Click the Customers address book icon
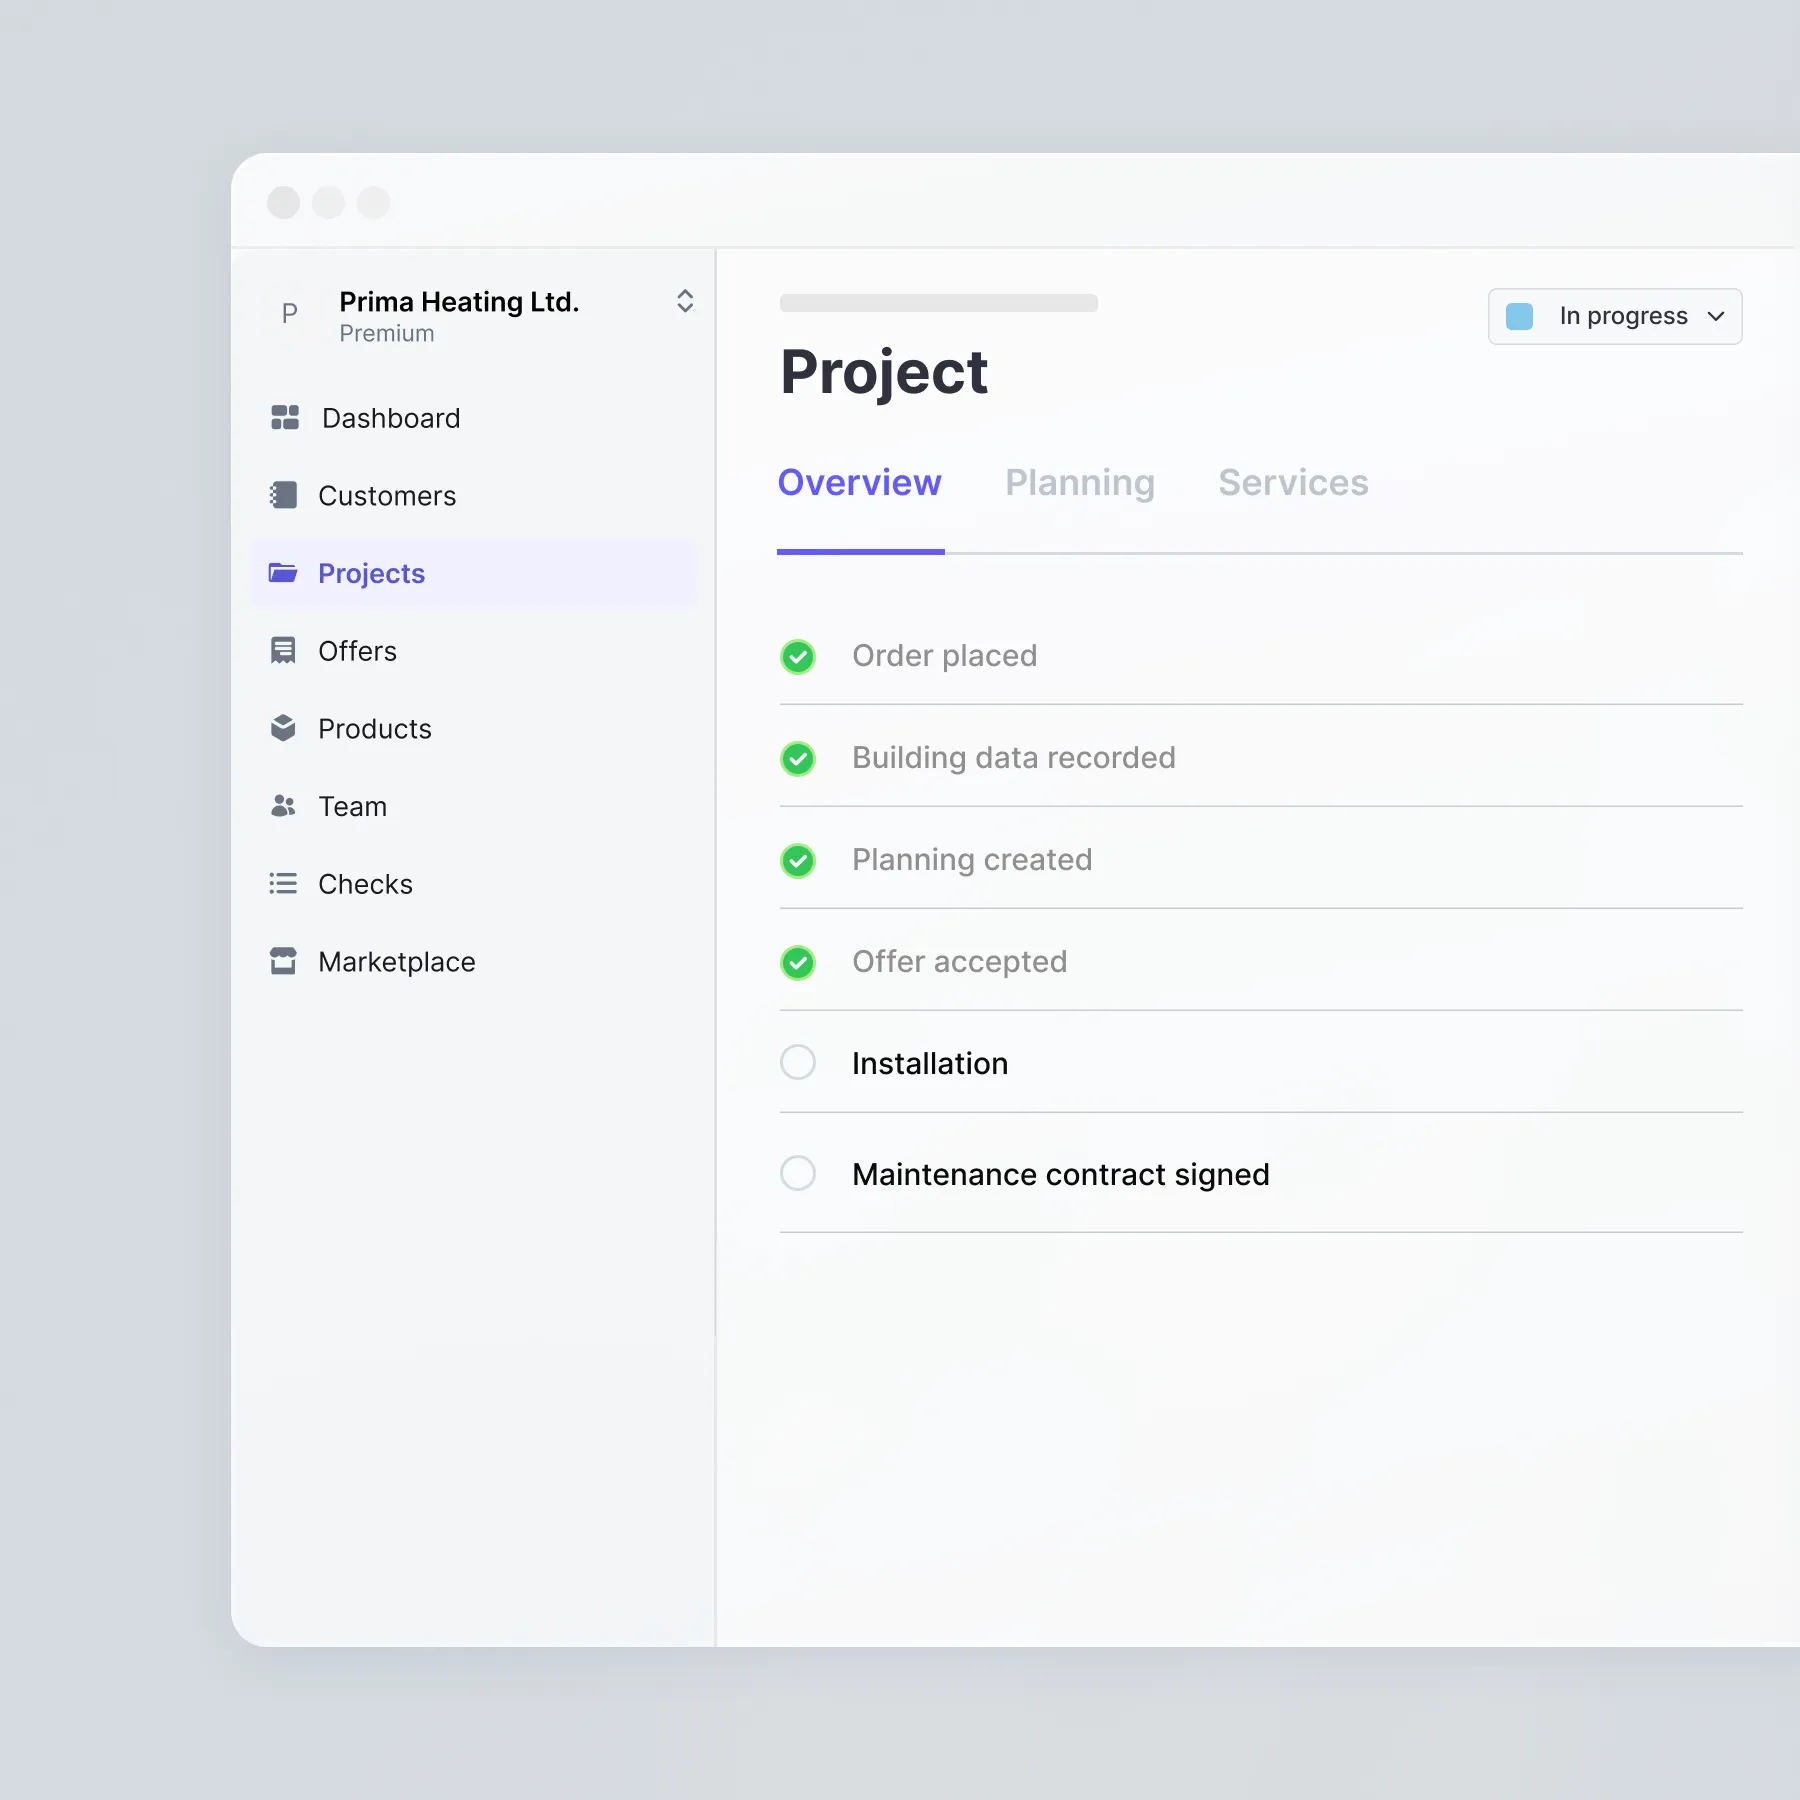This screenshot has height=1800, width=1800. [x=284, y=495]
